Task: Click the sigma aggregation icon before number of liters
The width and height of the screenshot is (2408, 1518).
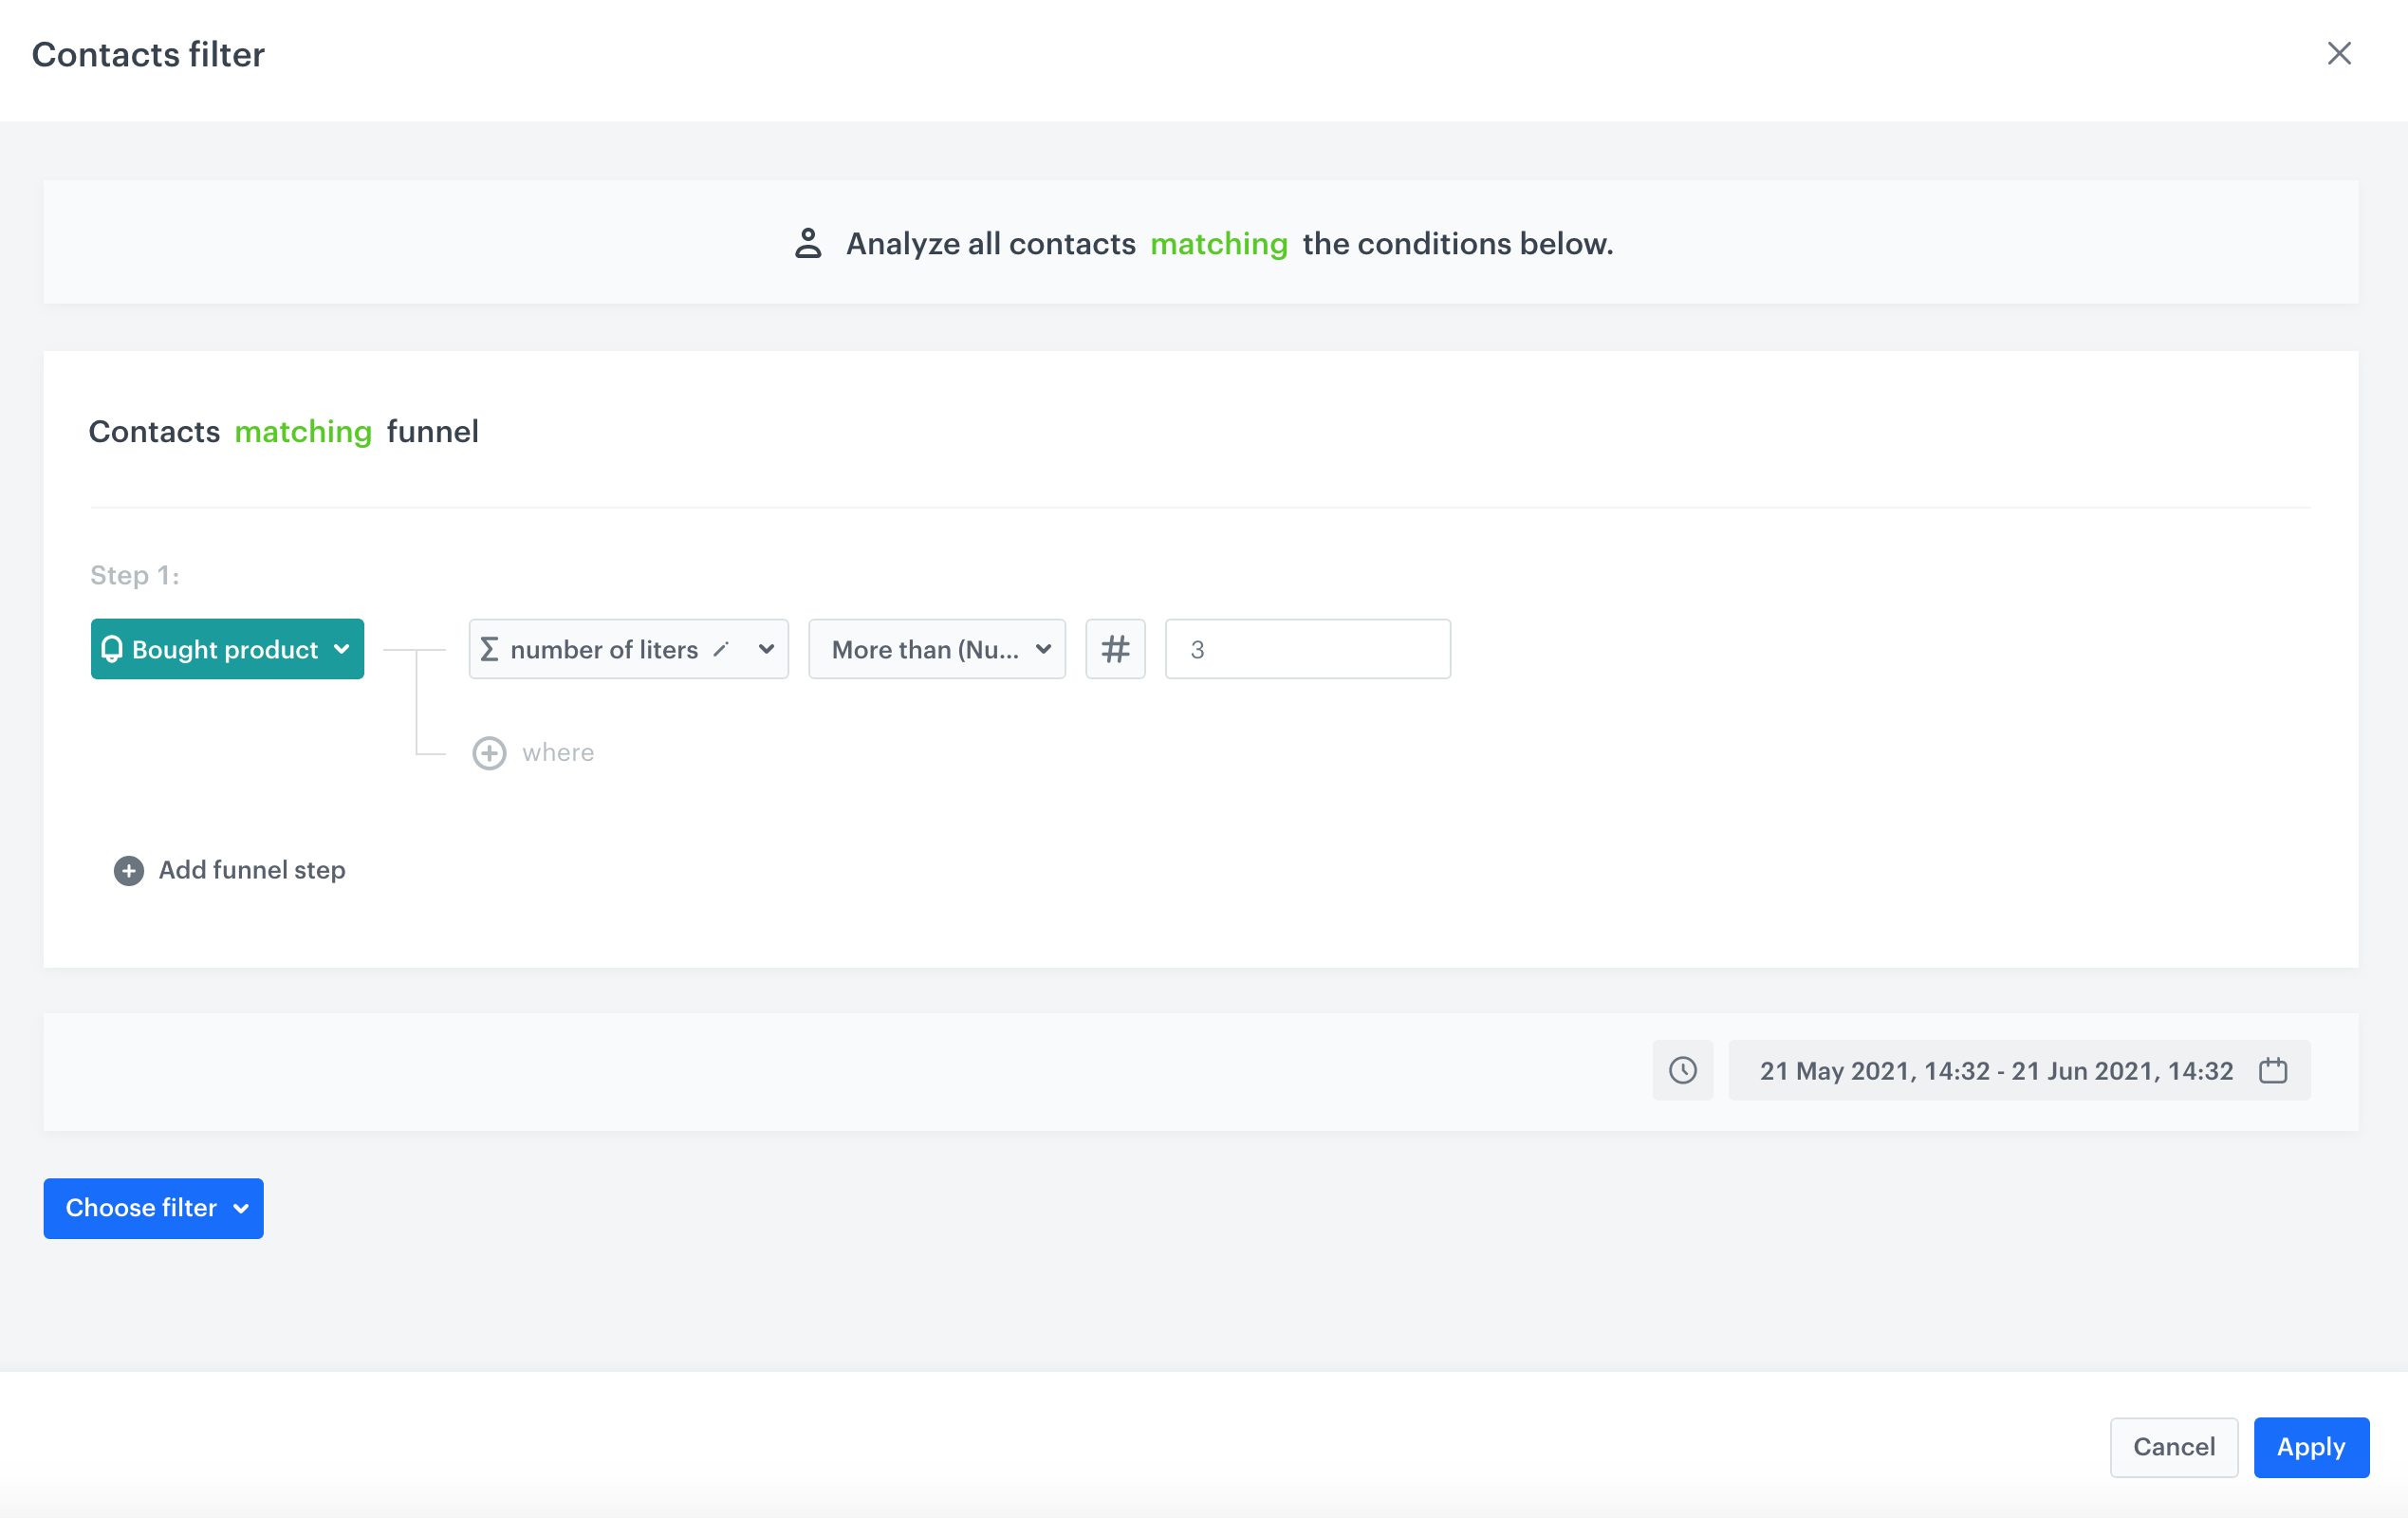Action: [x=491, y=649]
